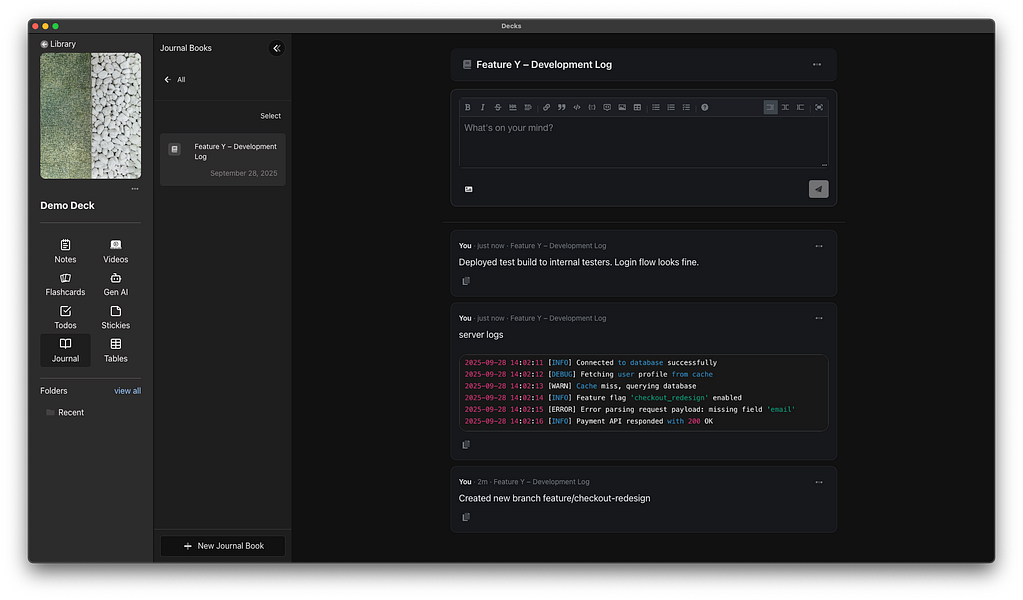Open options below the Demo Deck cover
The width and height of the screenshot is (1023, 600).
coord(135,189)
